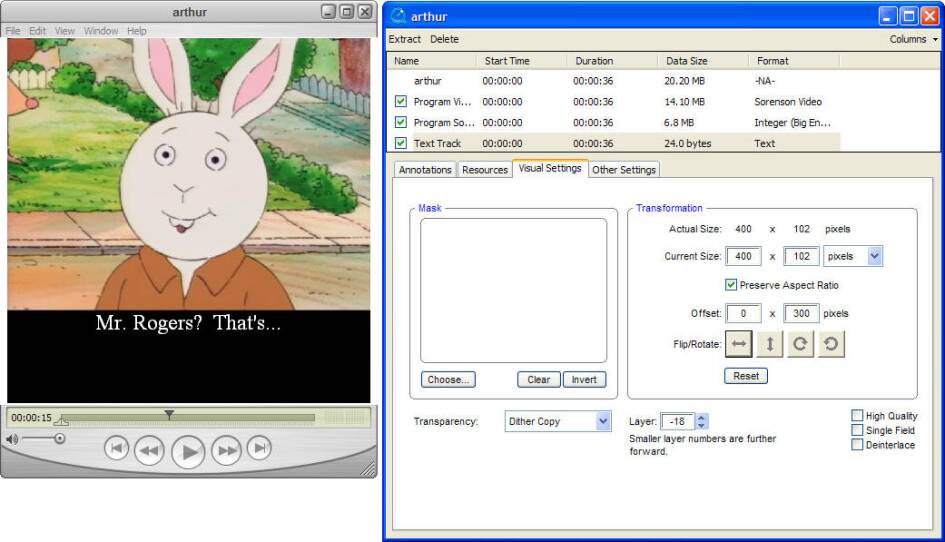Click the Layer value field
Image resolution: width=945 pixels, height=542 pixels.
[x=677, y=421]
